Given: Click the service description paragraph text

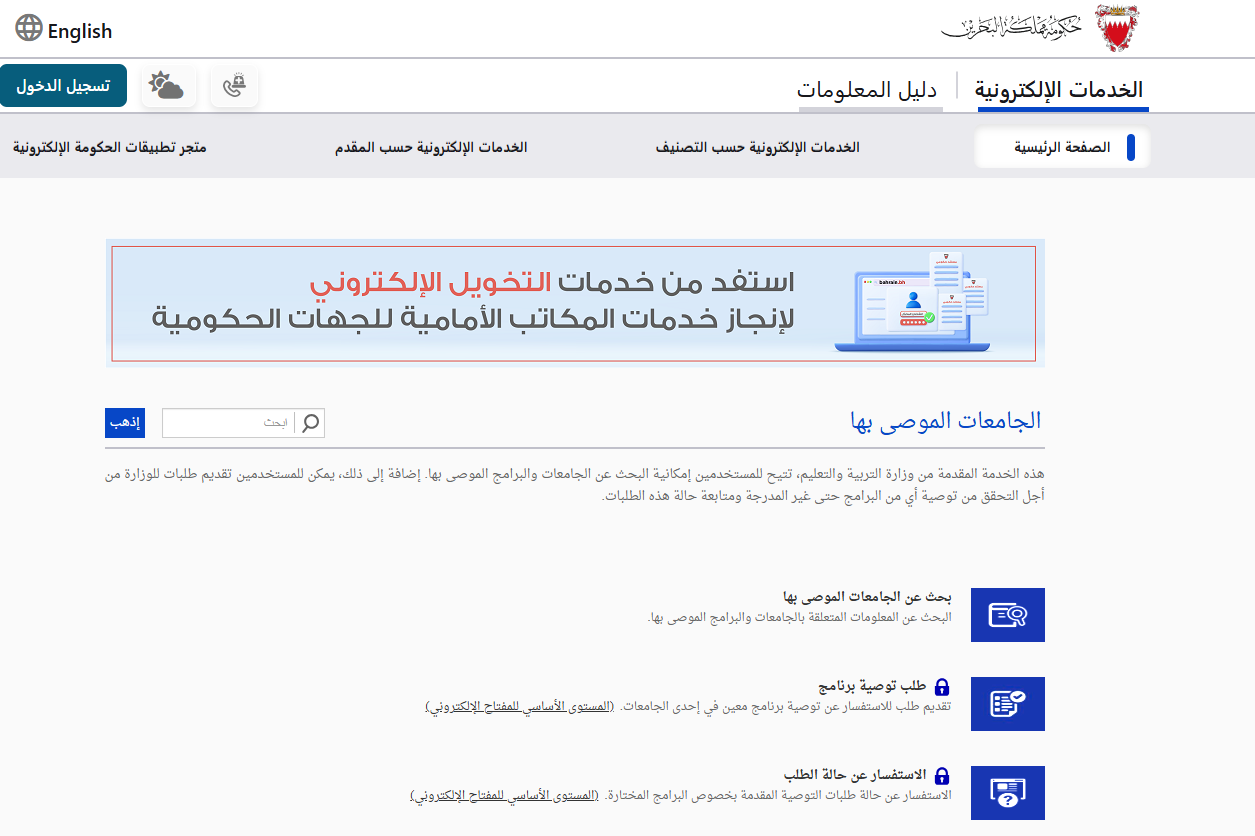Looking at the screenshot, I should (x=575, y=484).
